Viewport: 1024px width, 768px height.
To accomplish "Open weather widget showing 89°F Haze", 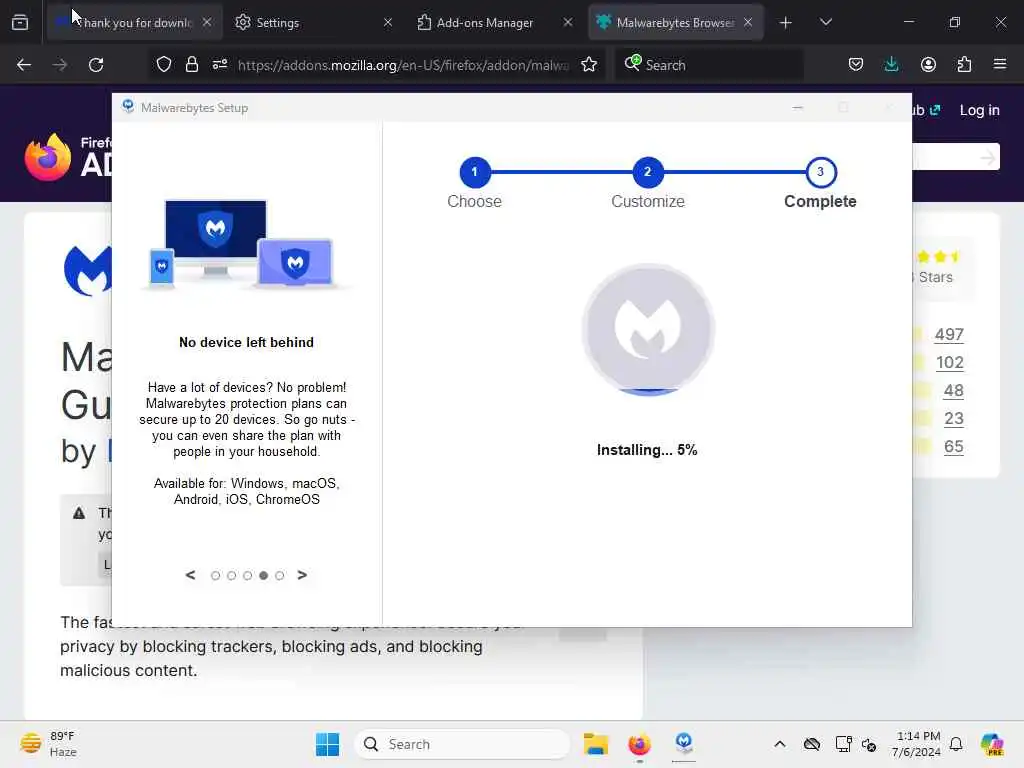I will pyautogui.click(x=48, y=744).
